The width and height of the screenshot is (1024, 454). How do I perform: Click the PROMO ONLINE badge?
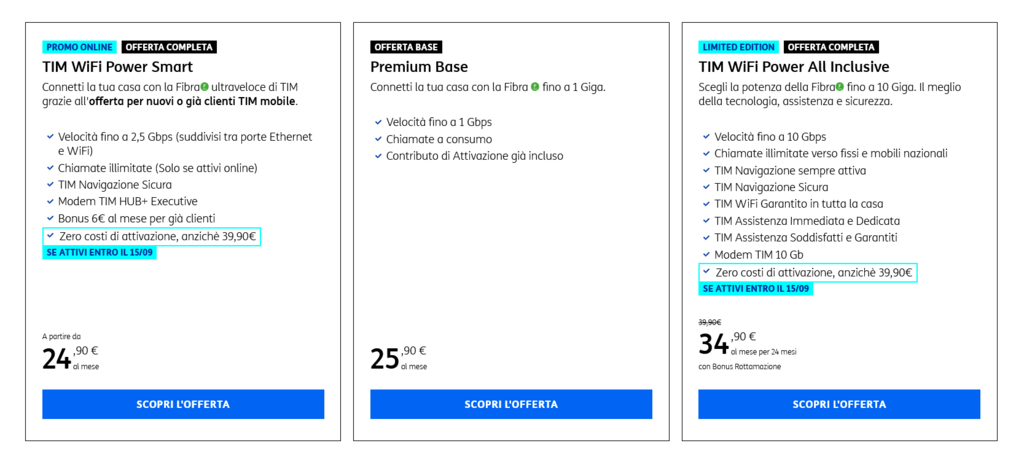click(80, 47)
